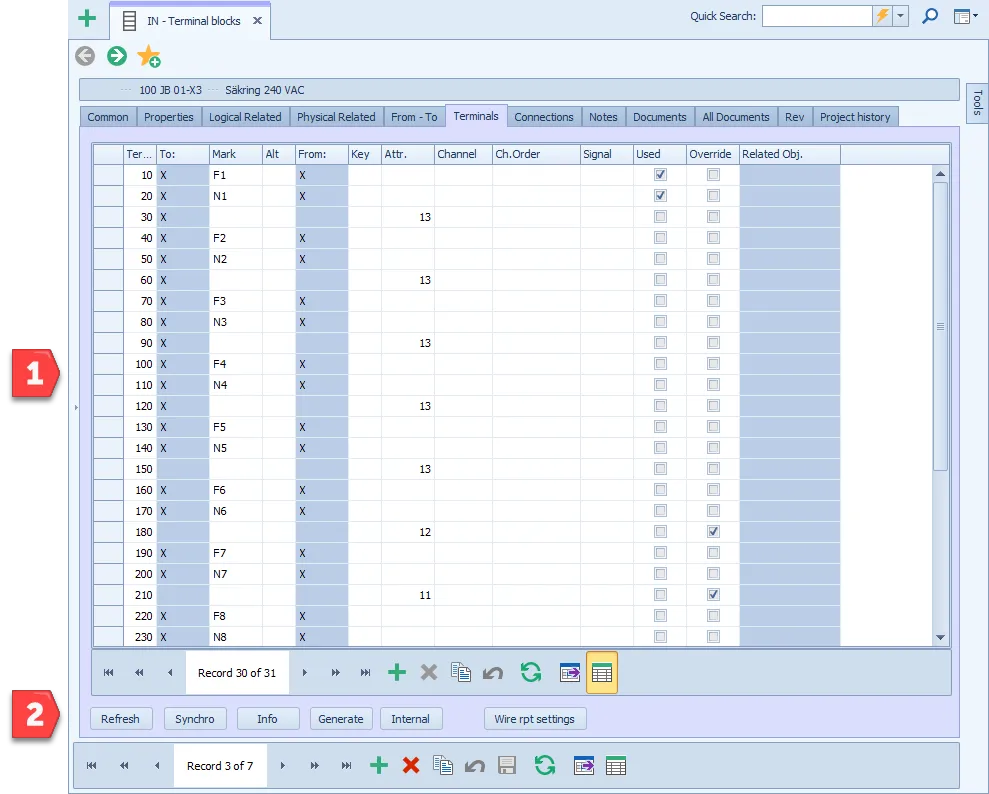This screenshot has width=989, height=794.
Task: Open the Physical Related tab
Action: click(x=336, y=117)
